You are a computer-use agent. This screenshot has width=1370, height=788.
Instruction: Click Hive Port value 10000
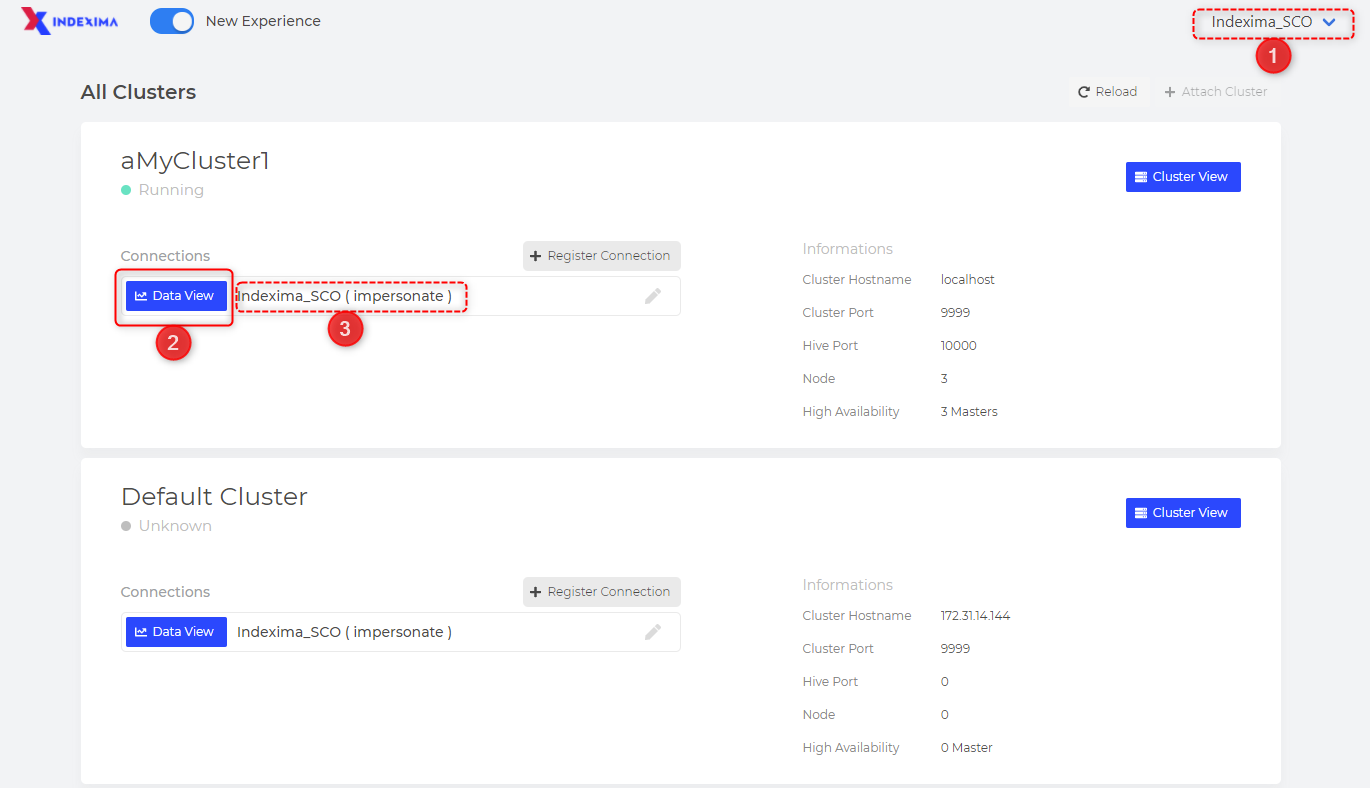[x=958, y=346]
